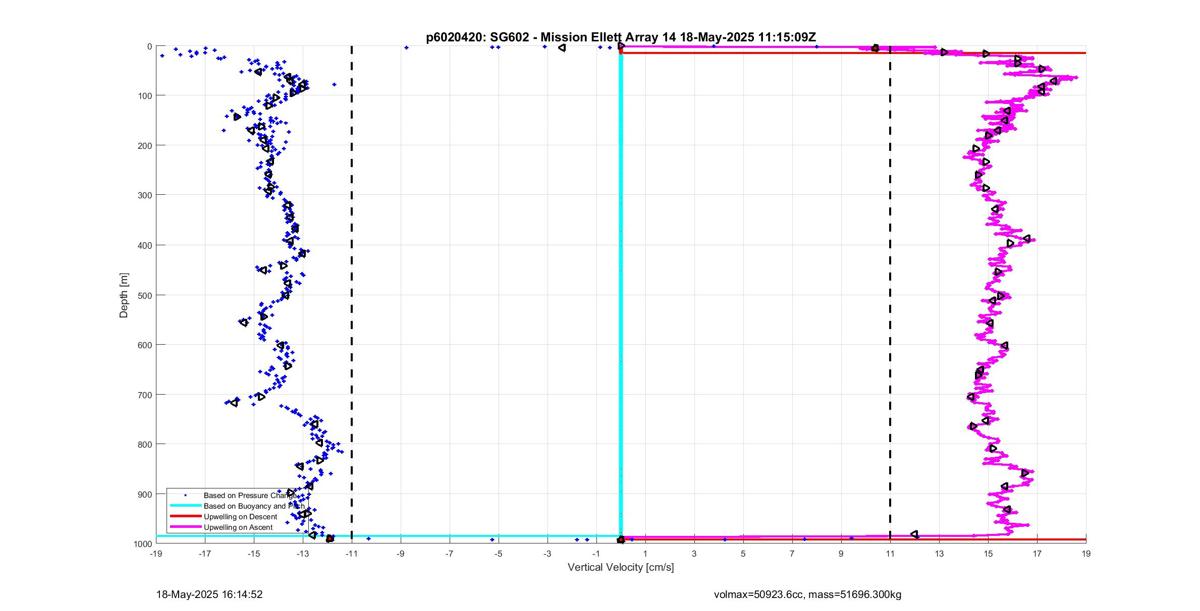Viewport: 1200px width, 611px height.
Task: Click the y-axis tick label '1000'
Action: 141,543
